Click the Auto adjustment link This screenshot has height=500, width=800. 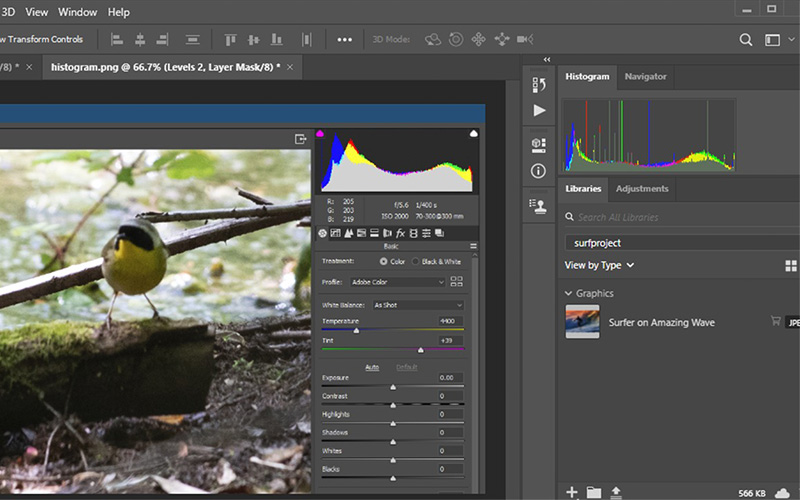(x=372, y=367)
